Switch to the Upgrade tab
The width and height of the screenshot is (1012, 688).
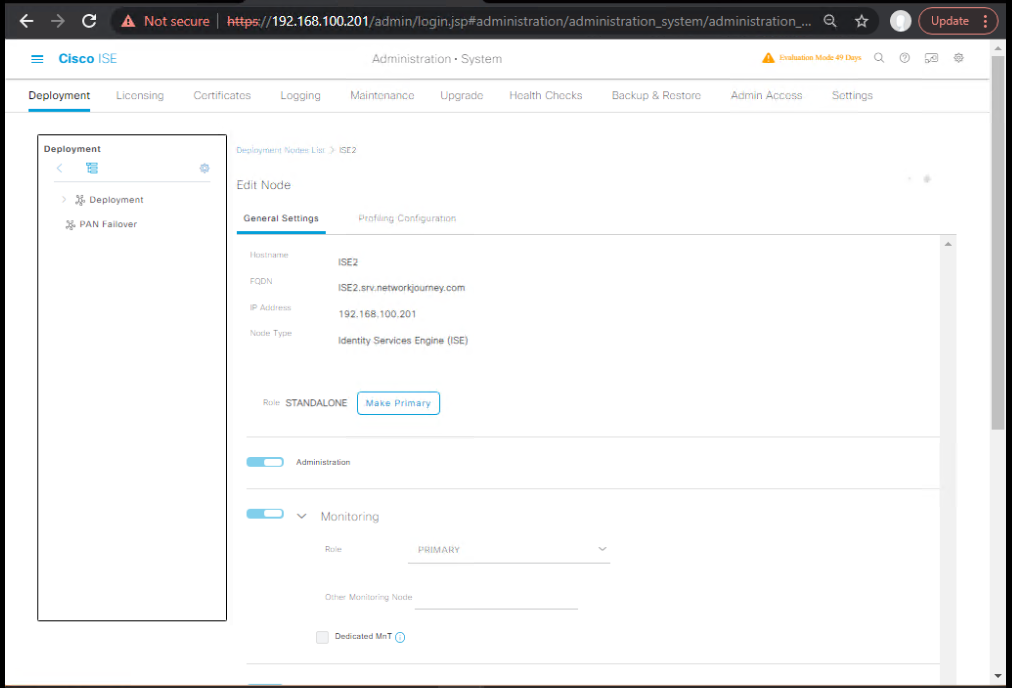tap(461, 96)
